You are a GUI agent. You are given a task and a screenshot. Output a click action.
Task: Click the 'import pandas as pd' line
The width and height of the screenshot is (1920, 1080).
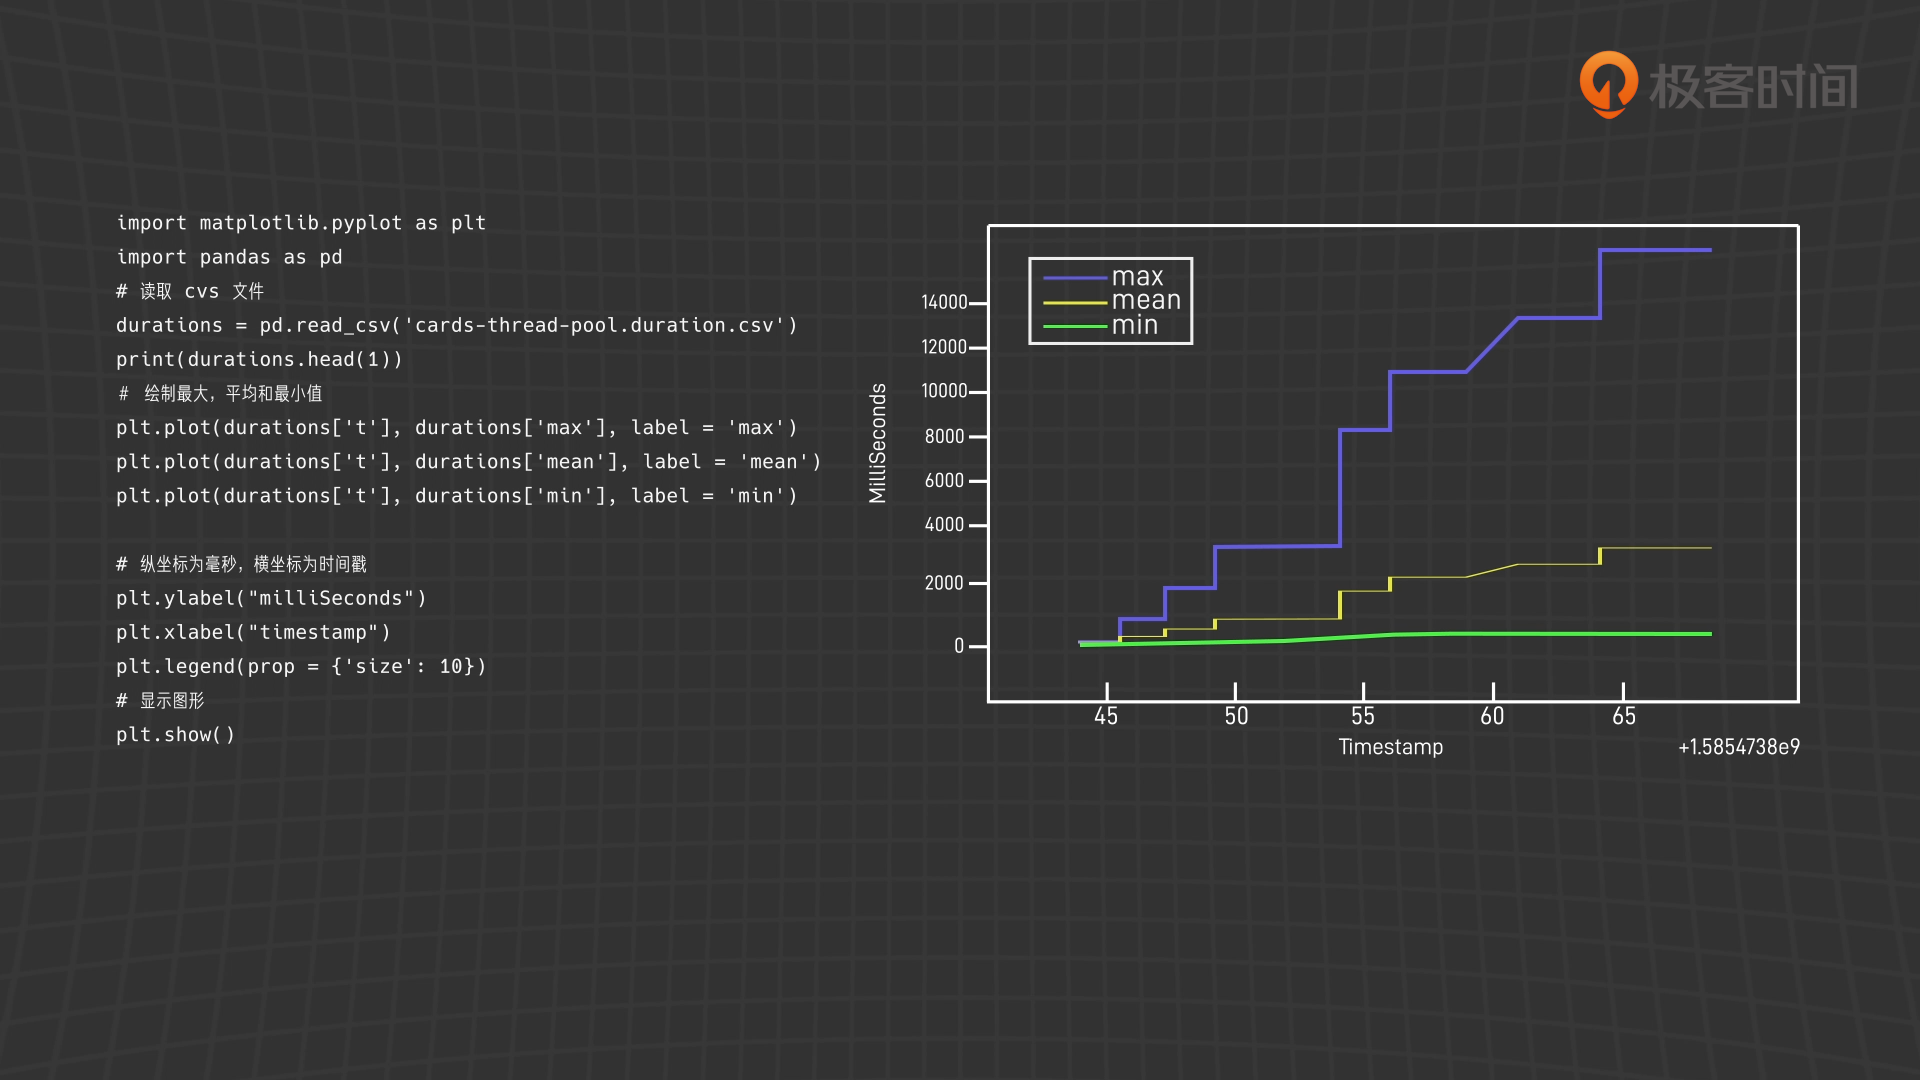point(229,257)
